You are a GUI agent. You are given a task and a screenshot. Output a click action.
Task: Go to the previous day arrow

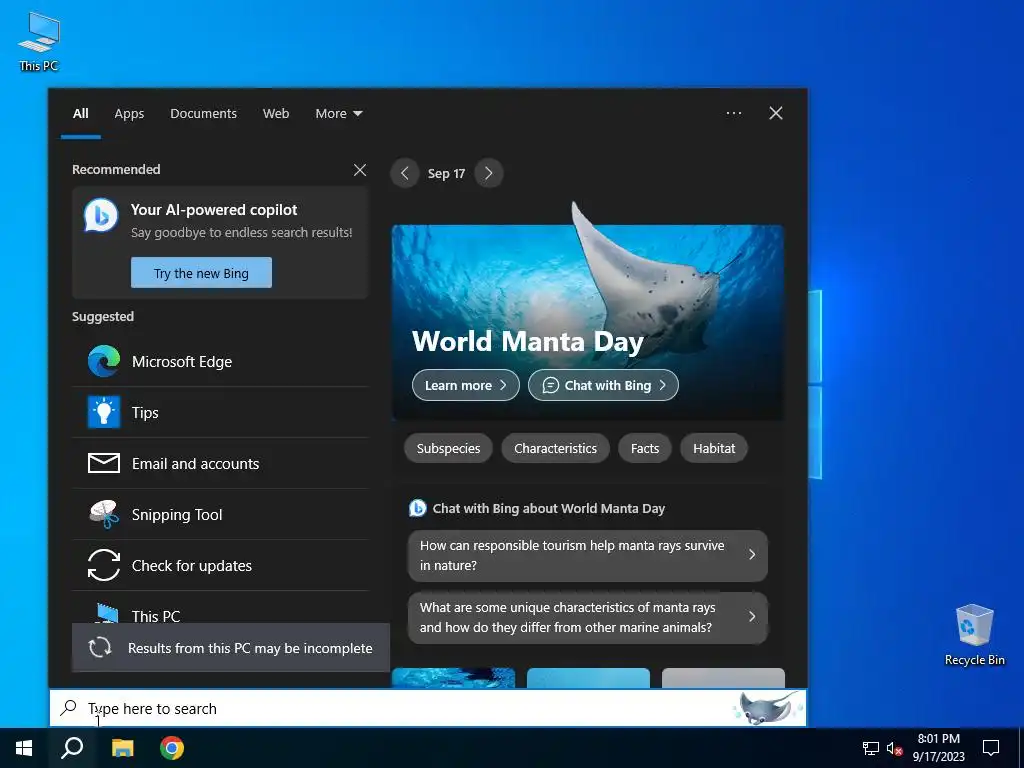tap(405, 173)
